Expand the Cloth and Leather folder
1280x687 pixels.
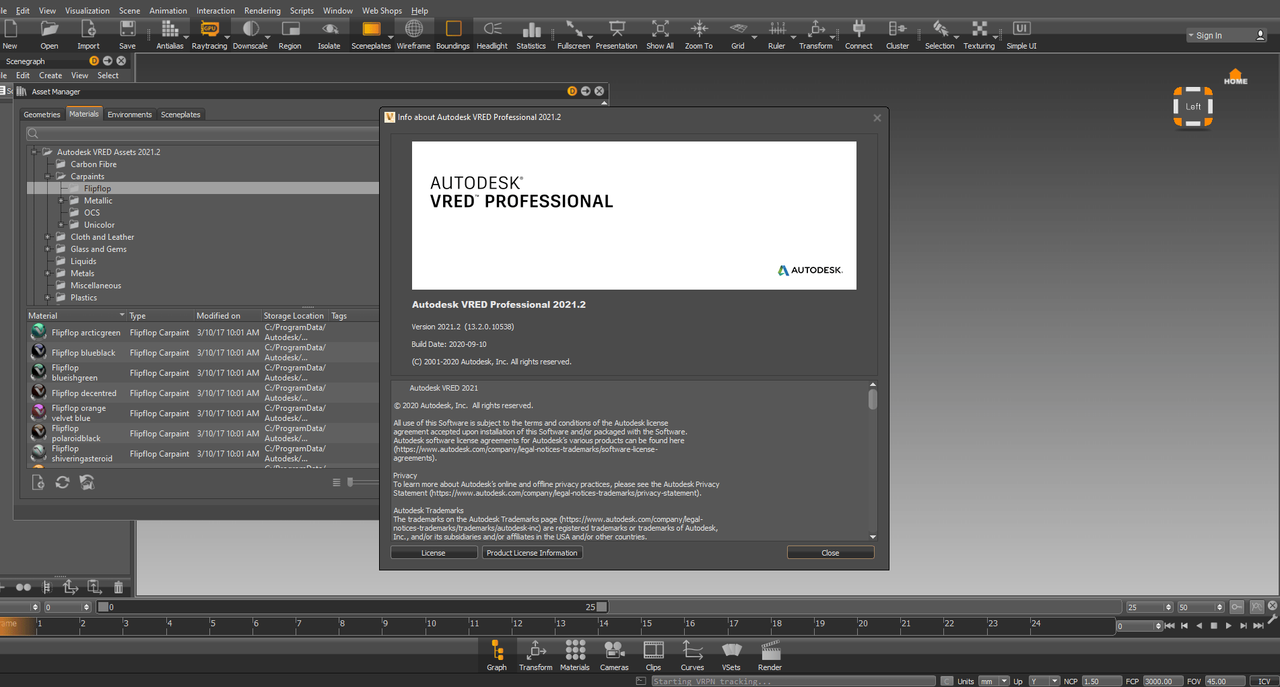[x=47, y=237]
